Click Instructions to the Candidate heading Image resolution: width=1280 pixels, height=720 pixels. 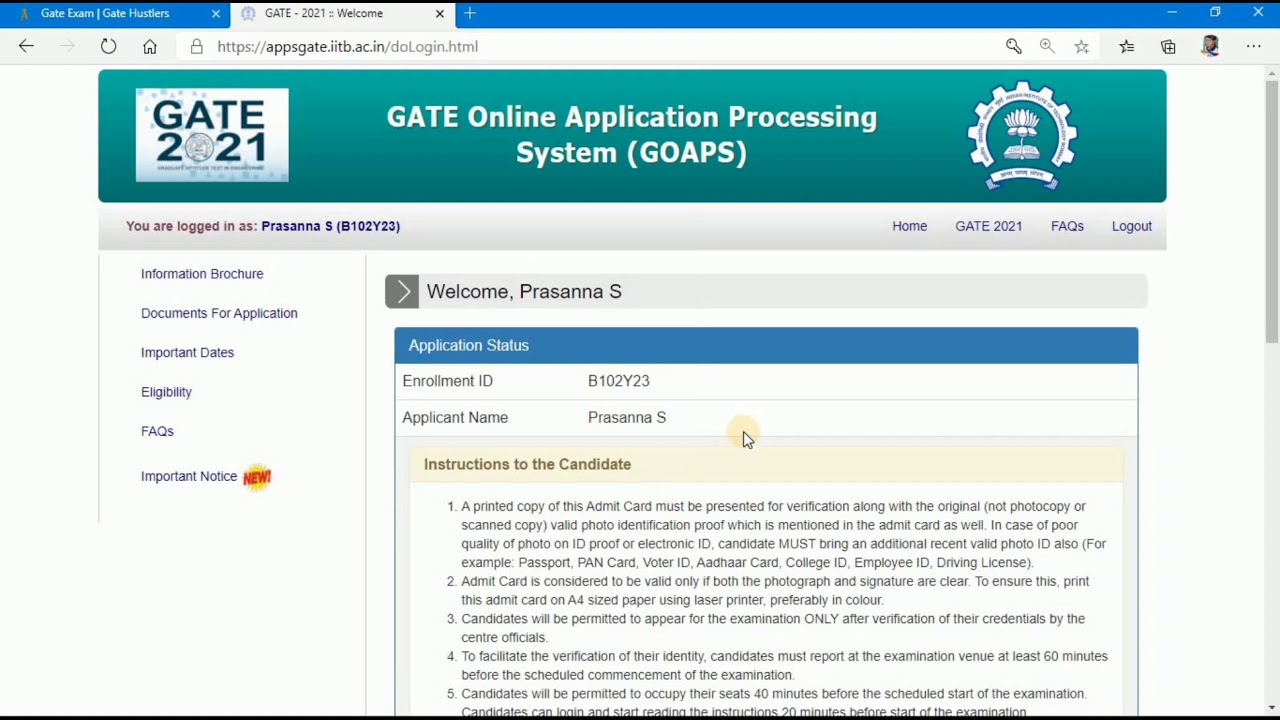(x=527, y=464)
